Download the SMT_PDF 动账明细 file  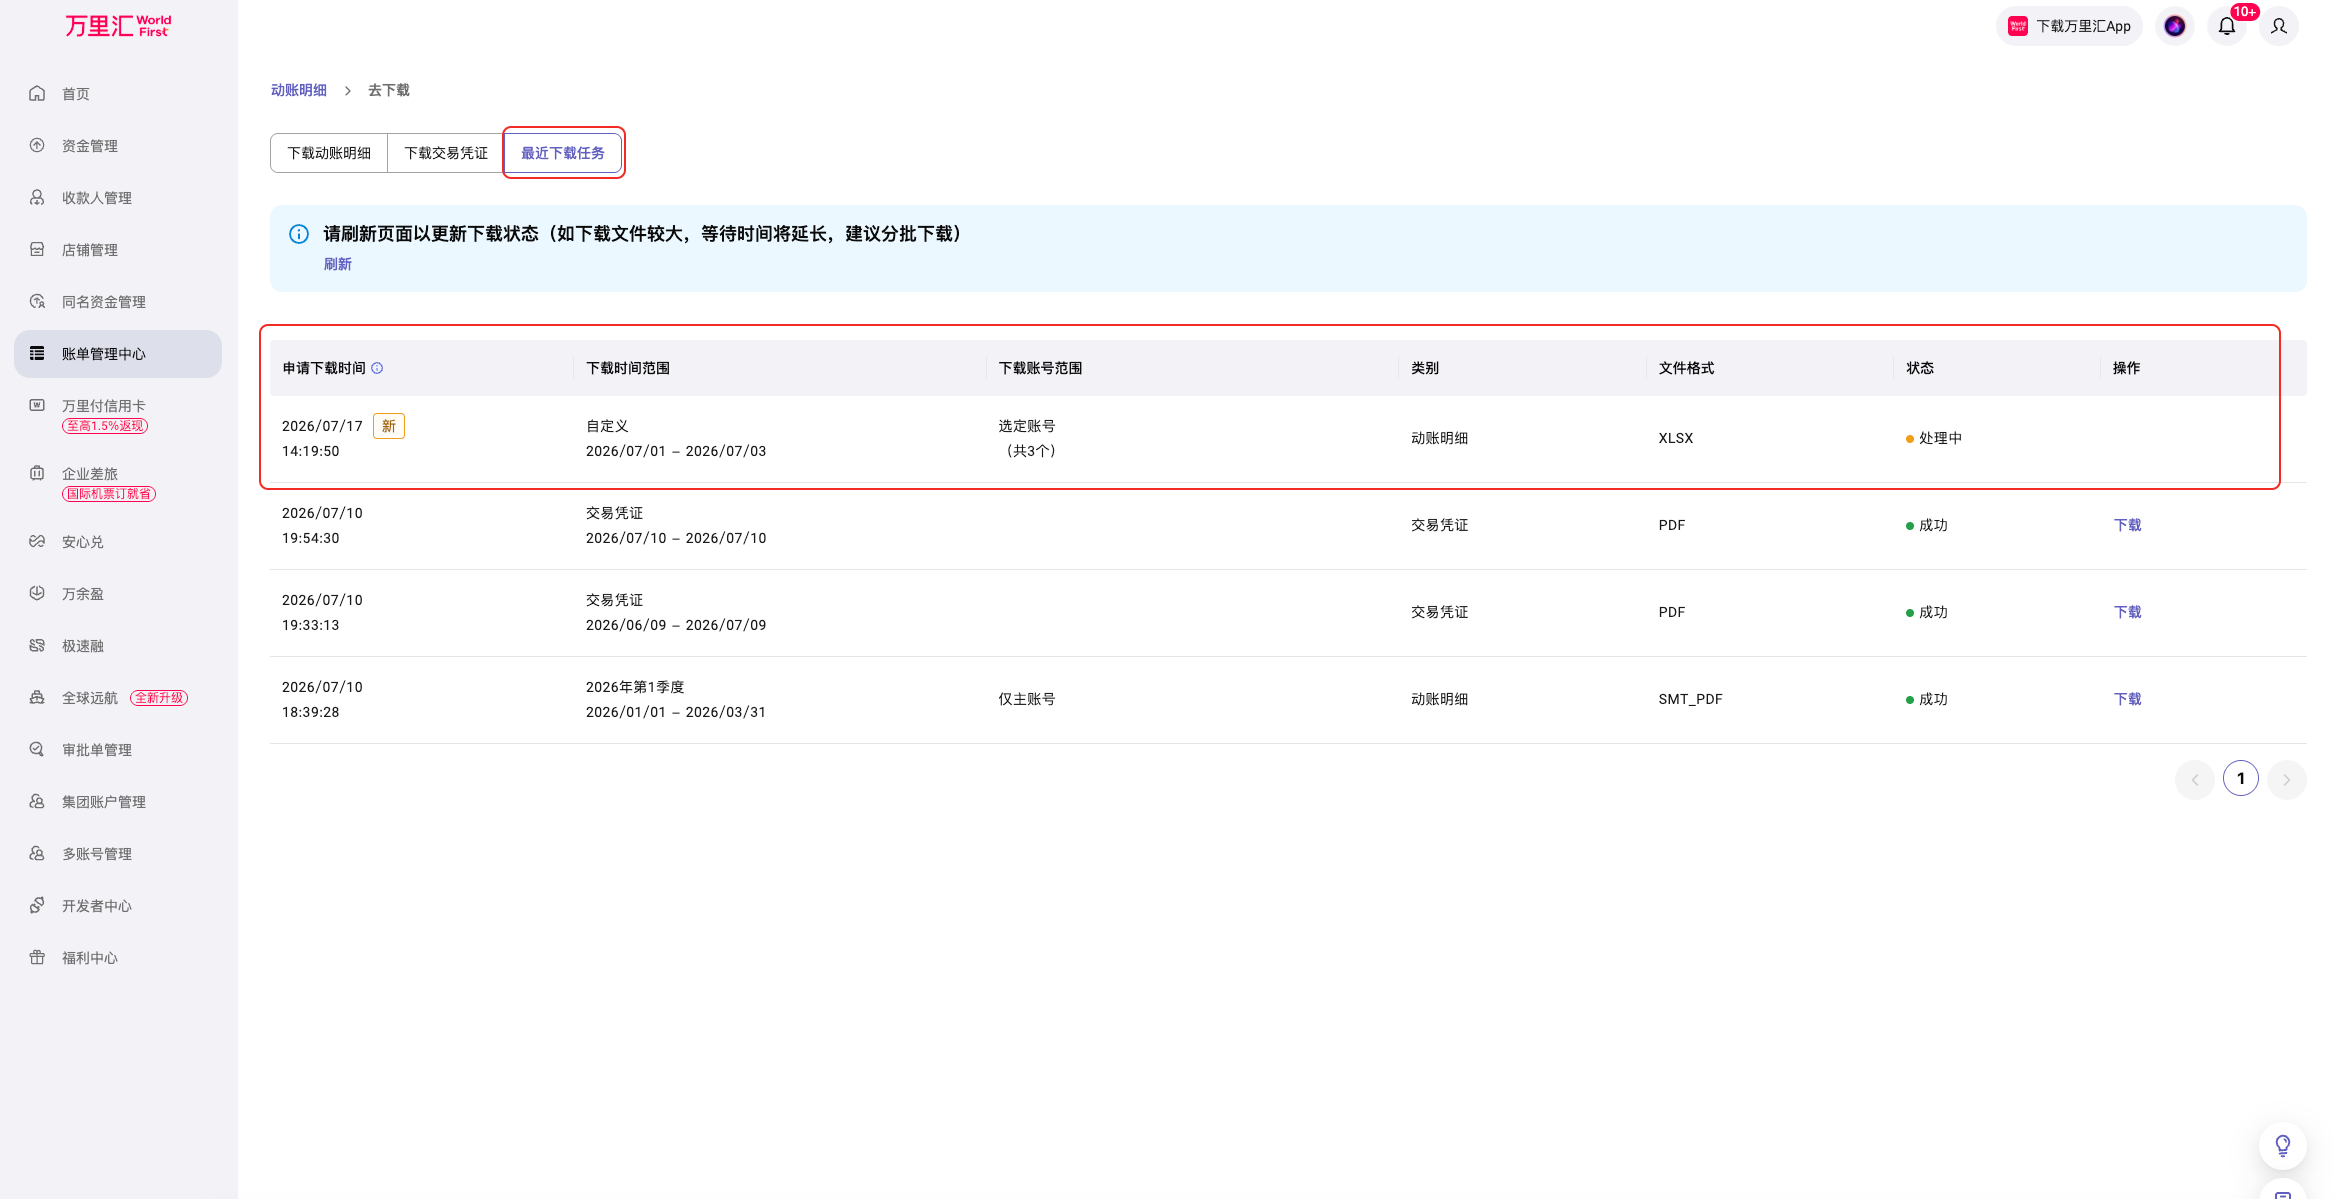click(2127, 699)
